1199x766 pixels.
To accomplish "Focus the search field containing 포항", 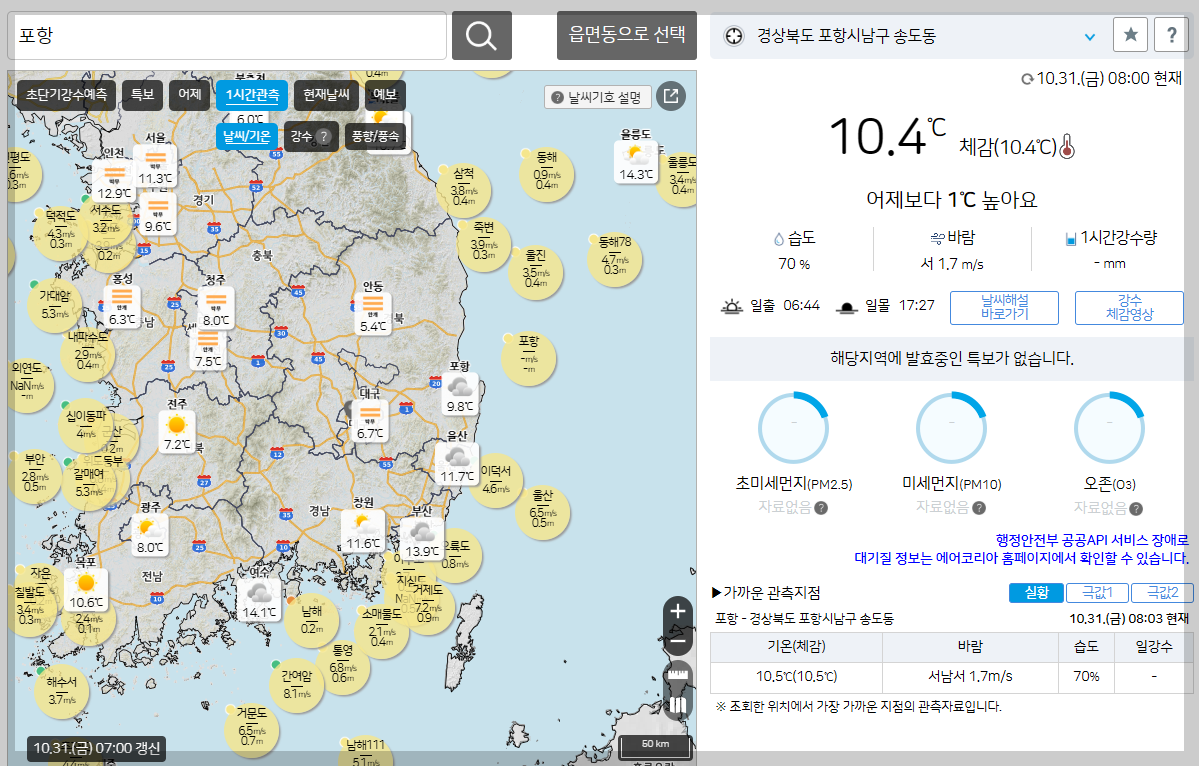I will coord(227,35).
